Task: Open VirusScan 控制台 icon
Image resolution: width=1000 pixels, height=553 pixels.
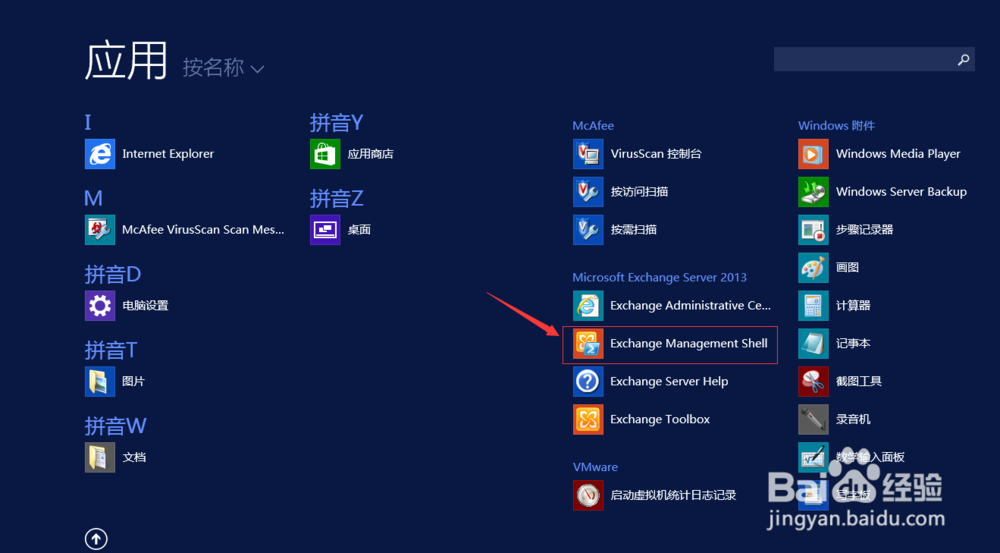Action: (x=588, y=154)
